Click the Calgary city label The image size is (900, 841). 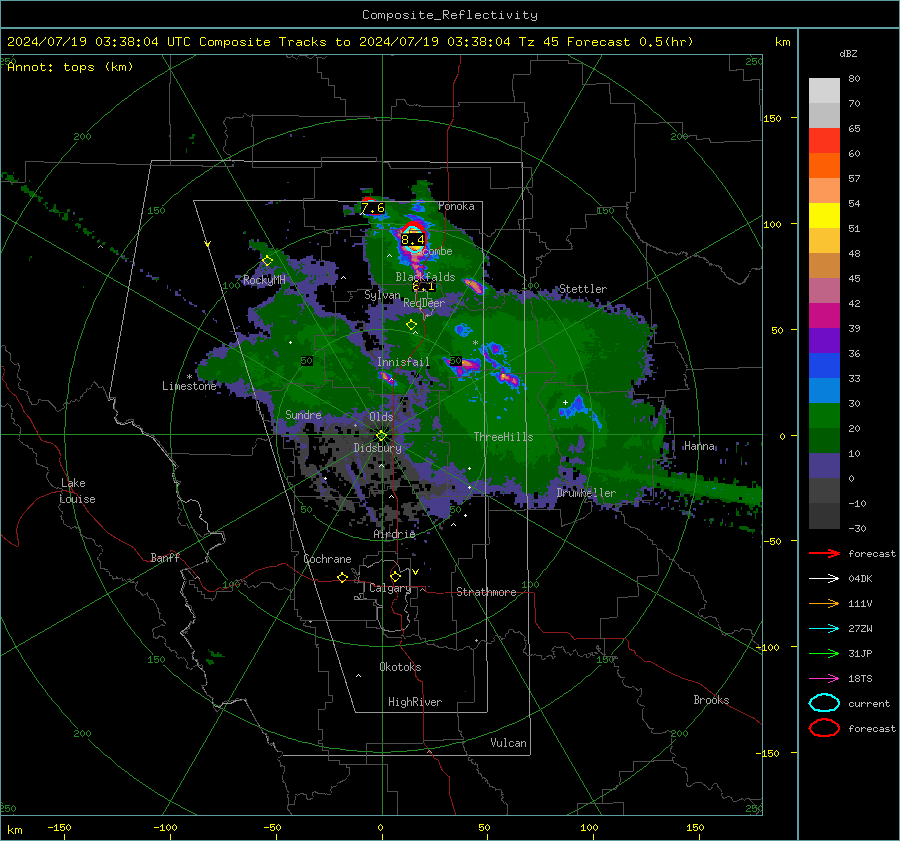tap(390, 588)
